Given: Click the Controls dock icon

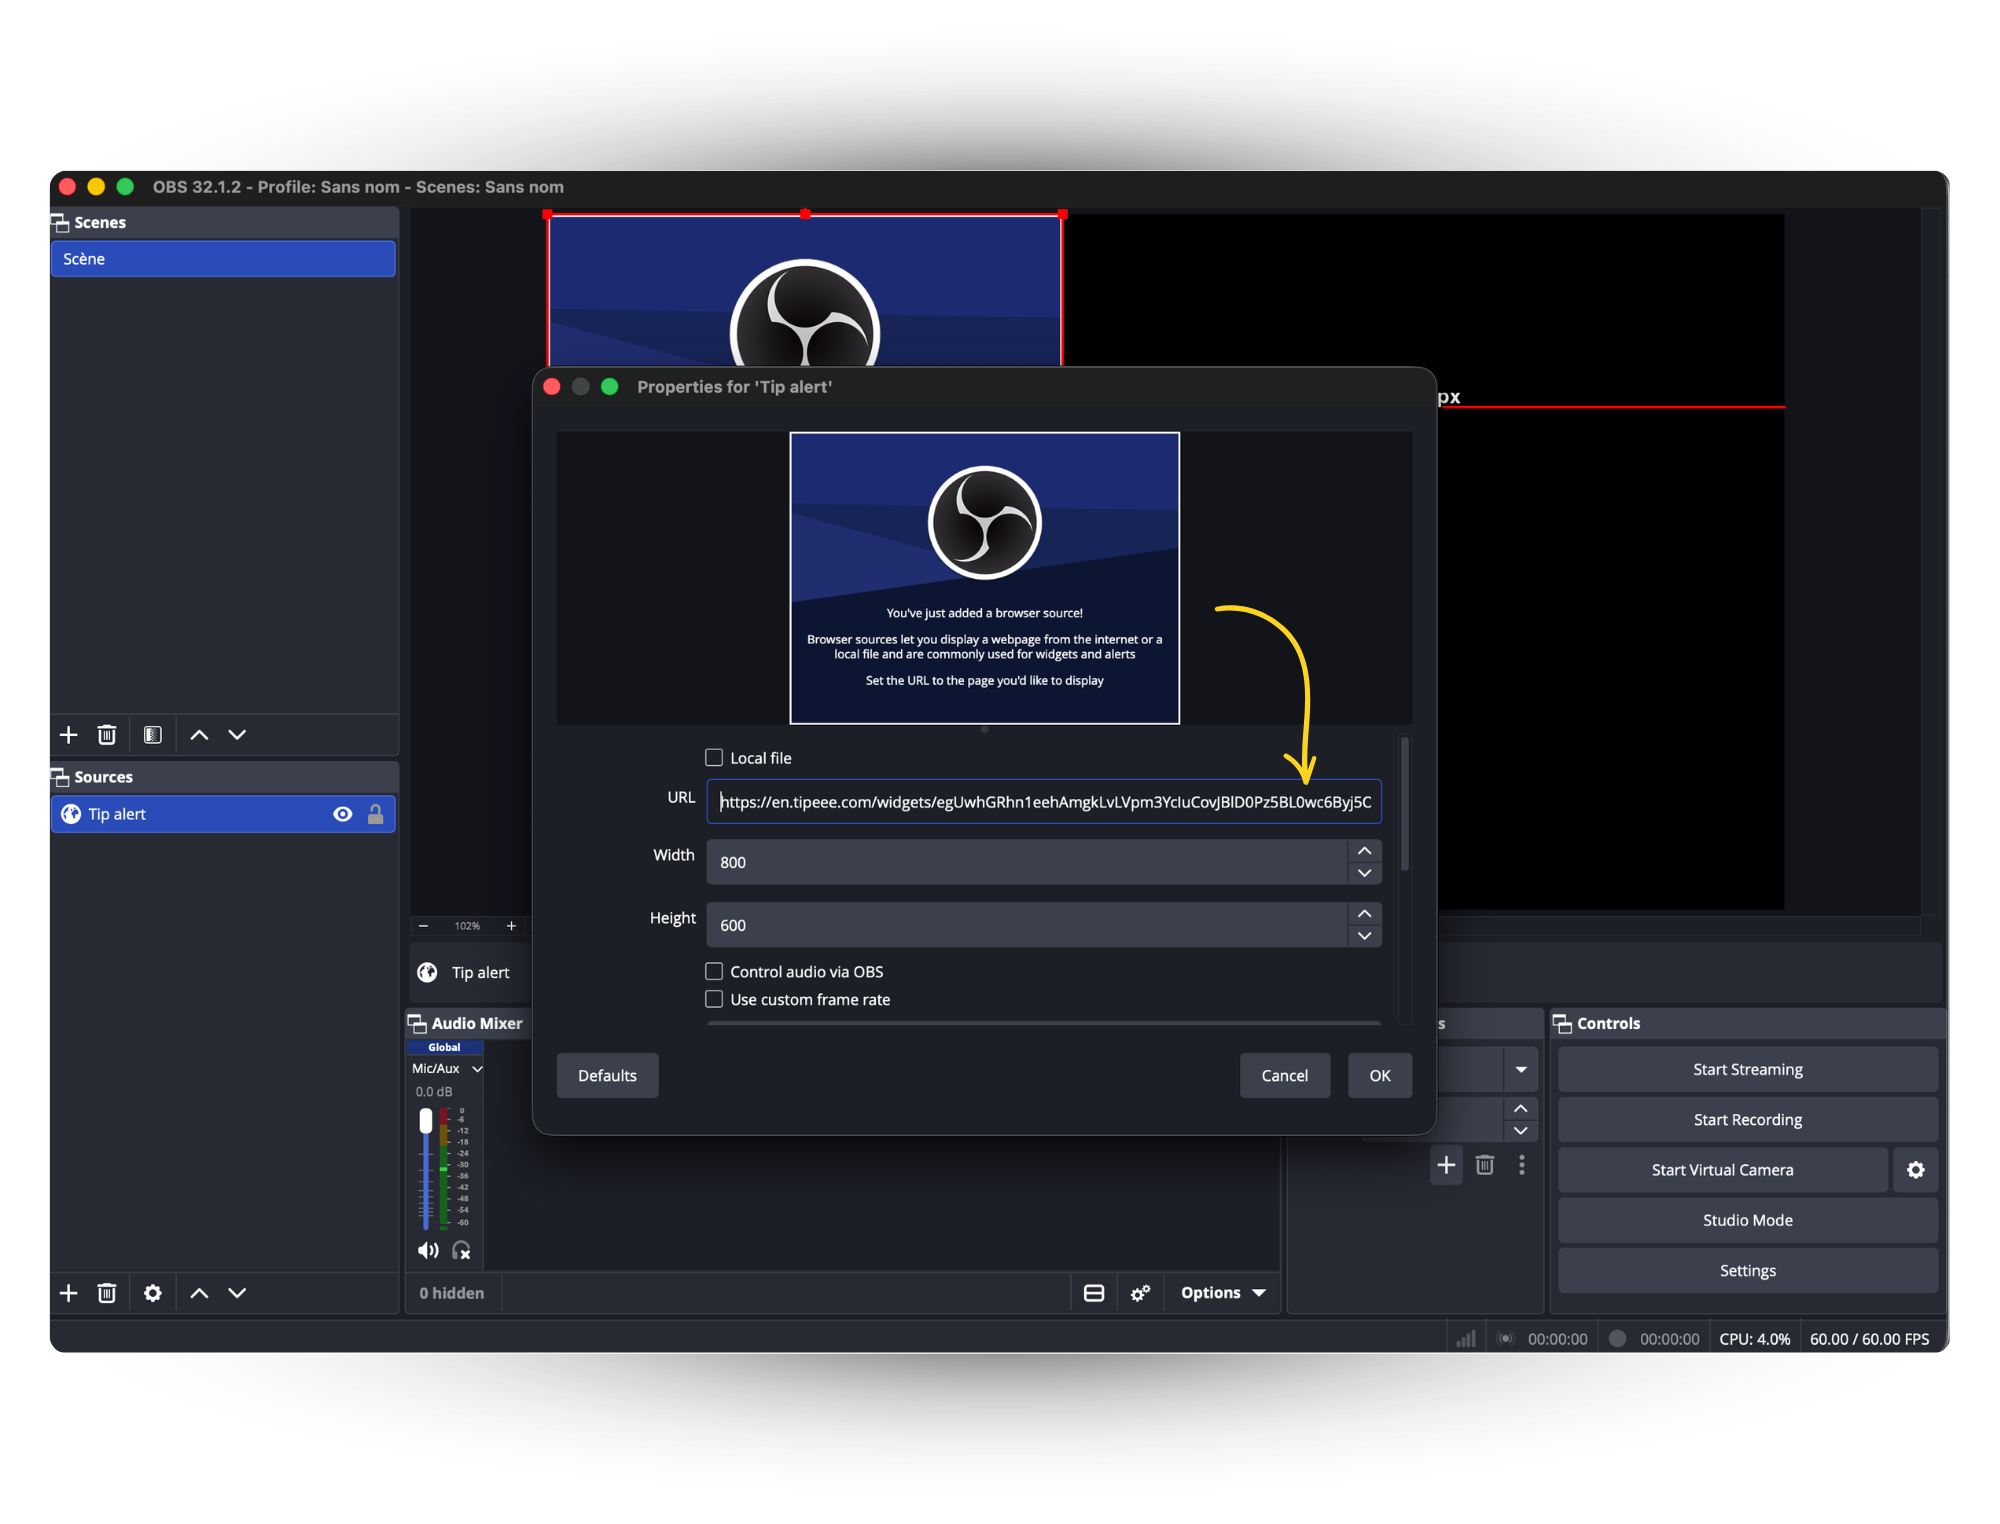Looking at the screenshot, I should coord(1562,1023).
